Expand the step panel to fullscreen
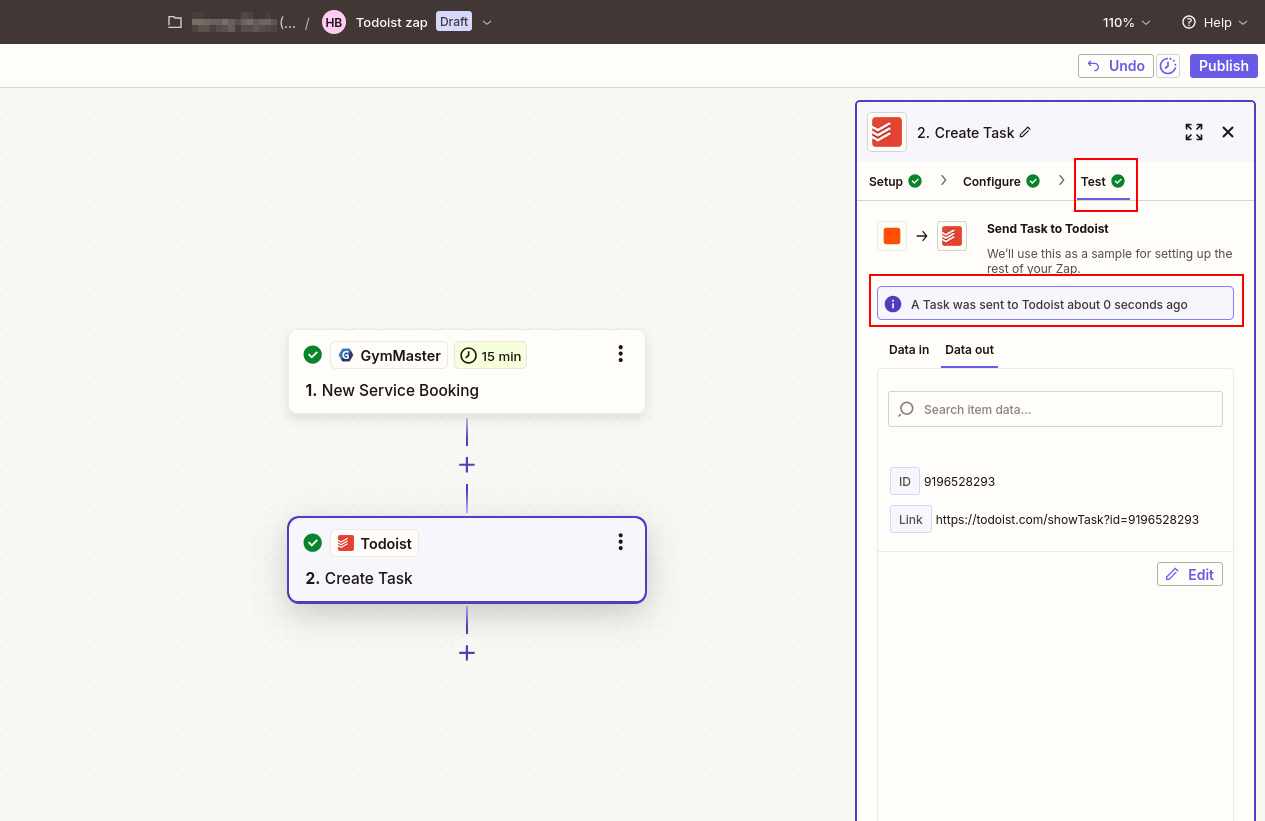 pyautogui.click(x=1193, y=132)
